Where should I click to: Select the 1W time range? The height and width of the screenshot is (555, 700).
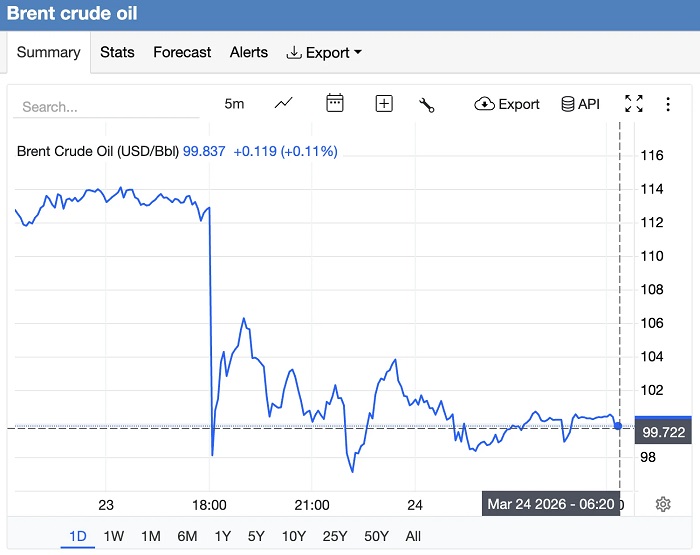pos(114,536)
